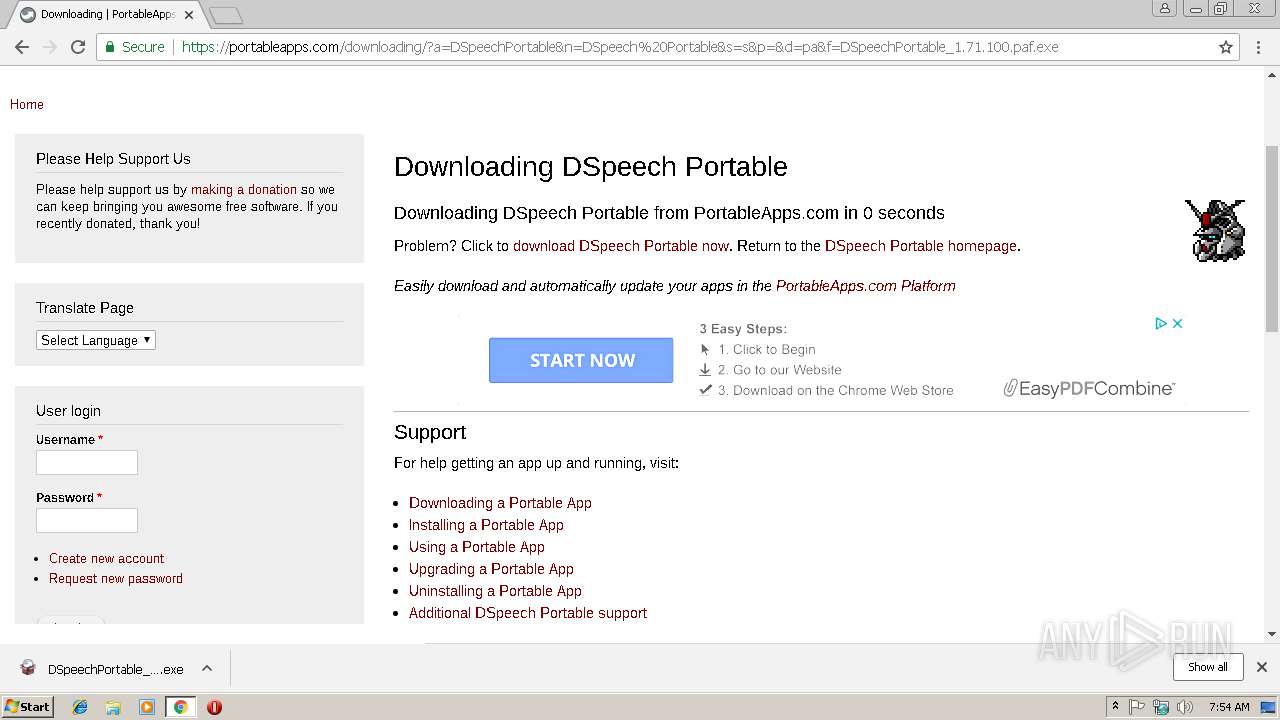
Task: Return to DSpeech Portable homepage link
Action: pos(921,246)
